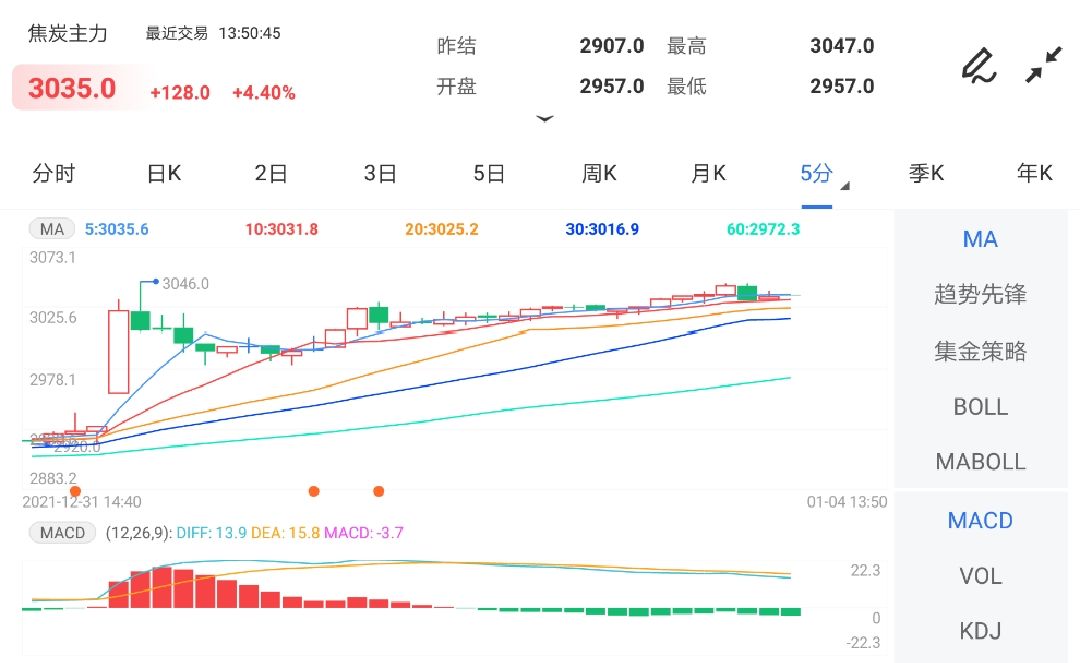Click the 最高 value 3047.0

click(842, 46)
